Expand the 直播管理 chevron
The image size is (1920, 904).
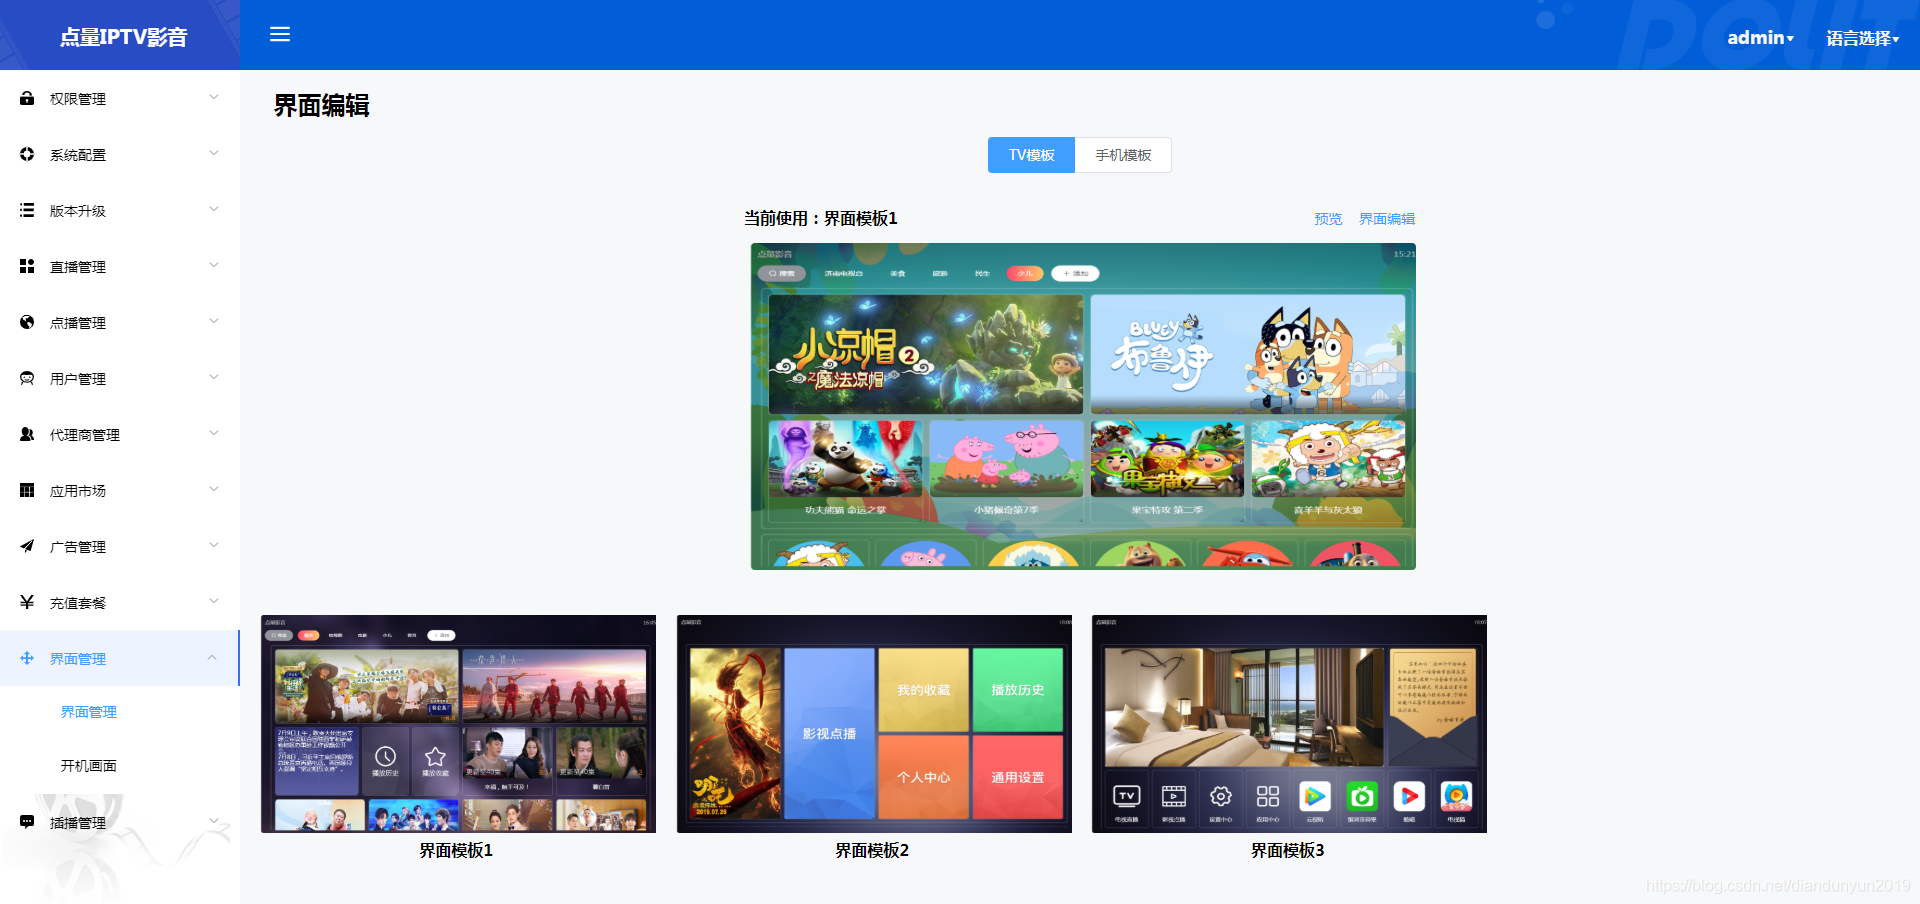(x=213, y=265)
